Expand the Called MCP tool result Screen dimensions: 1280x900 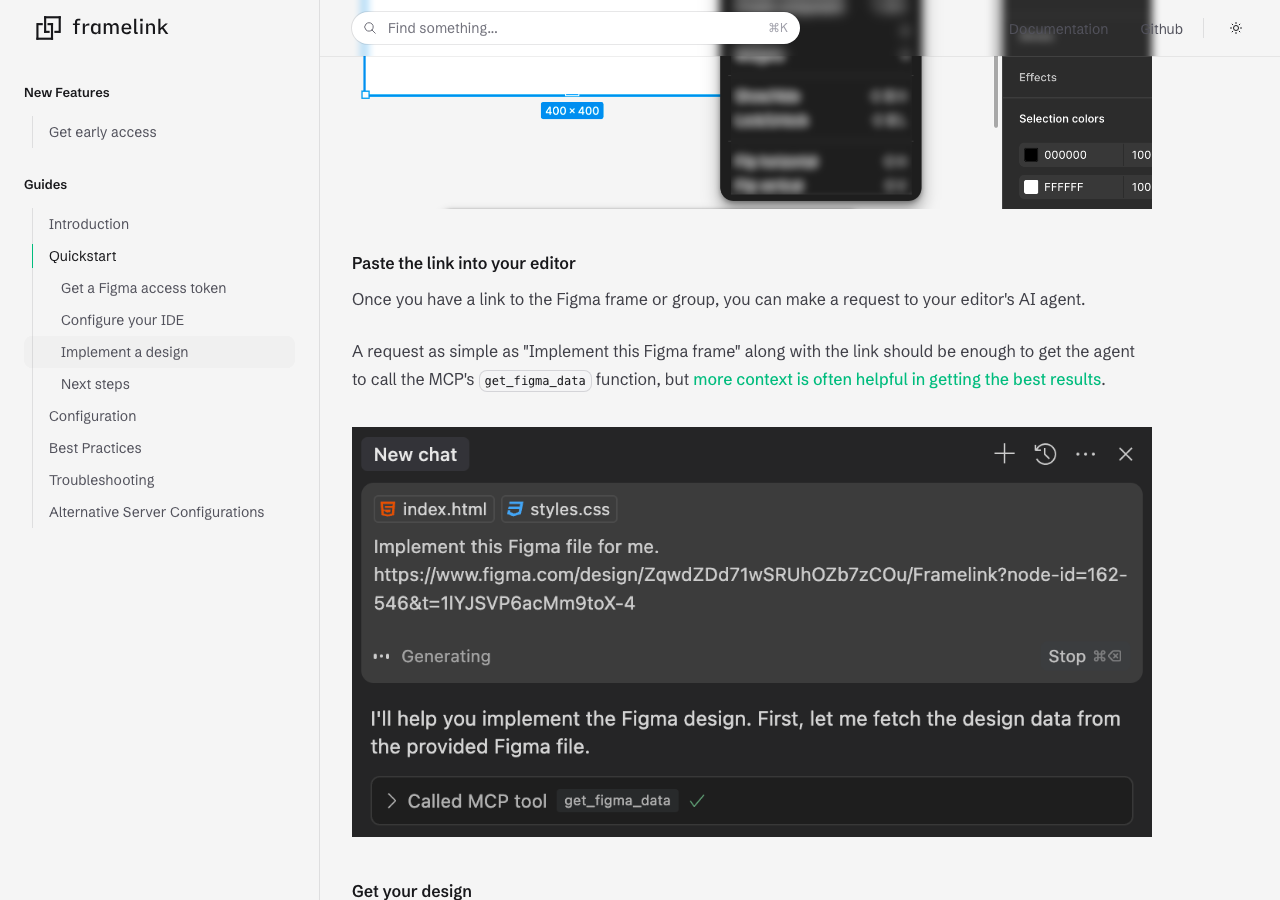(391, 800)
